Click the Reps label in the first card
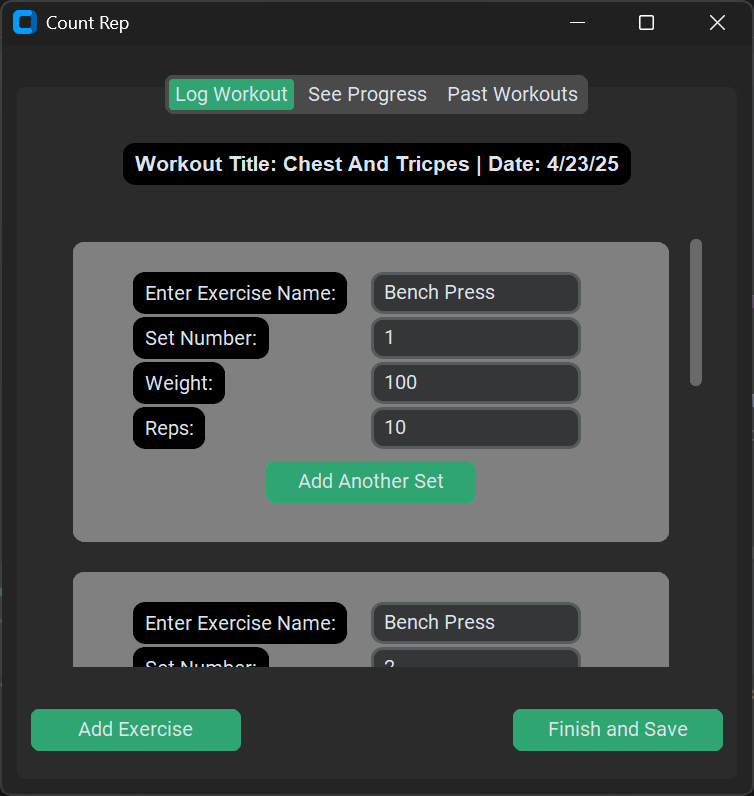The width and height of the screenshot is (754, 796). [169, 428]
